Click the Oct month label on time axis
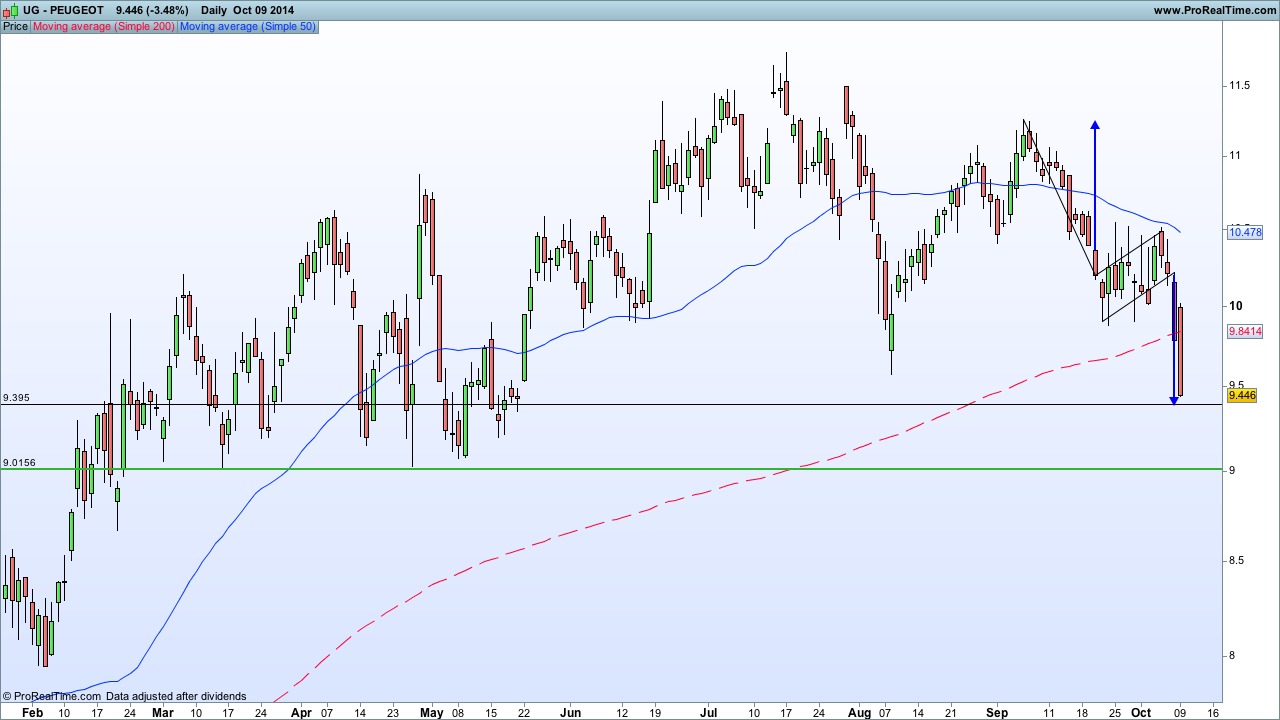The width and height of the screenshot is (1280, 720). tap(1141, 713)
